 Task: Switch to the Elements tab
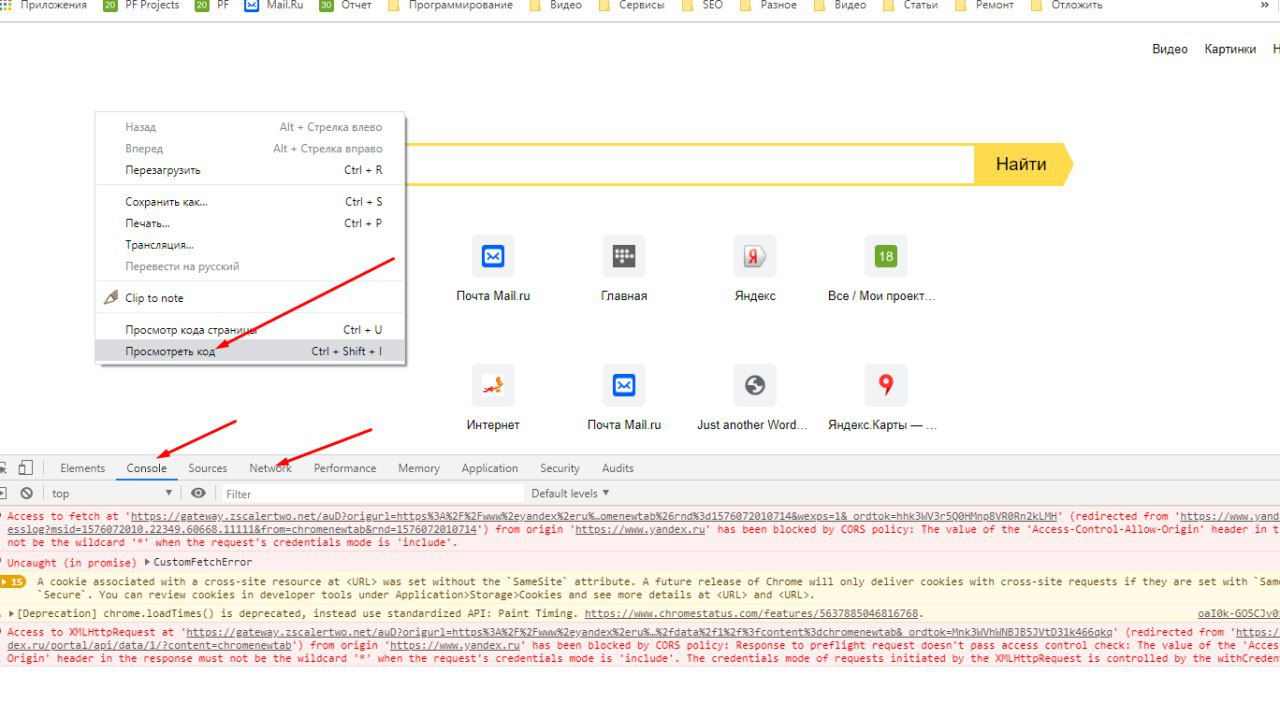coord(82,468)
